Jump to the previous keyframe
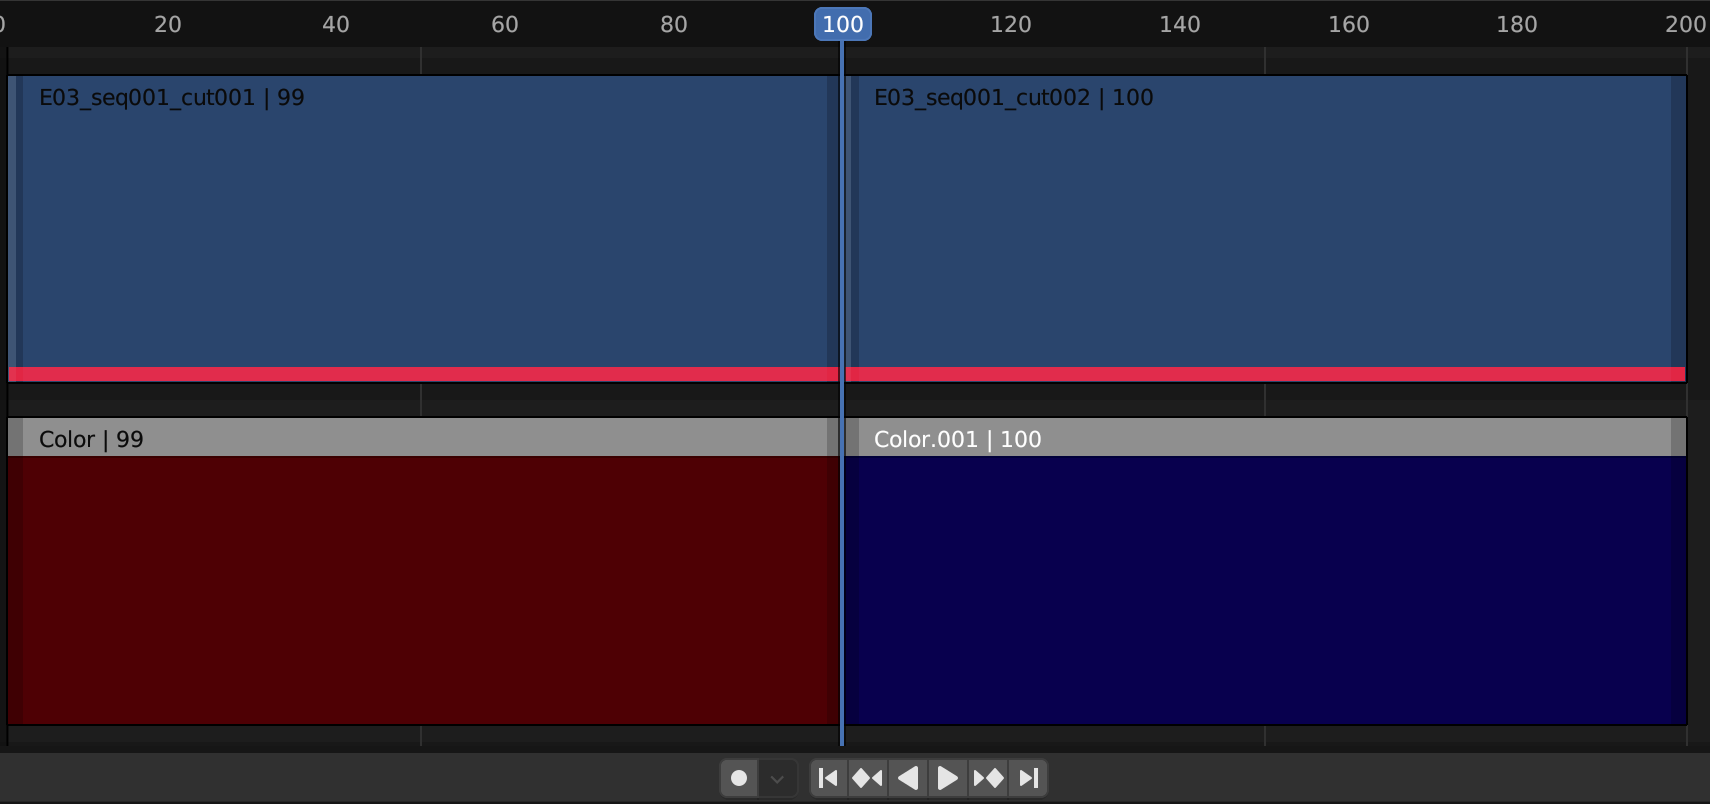 [x=868, y=778]
